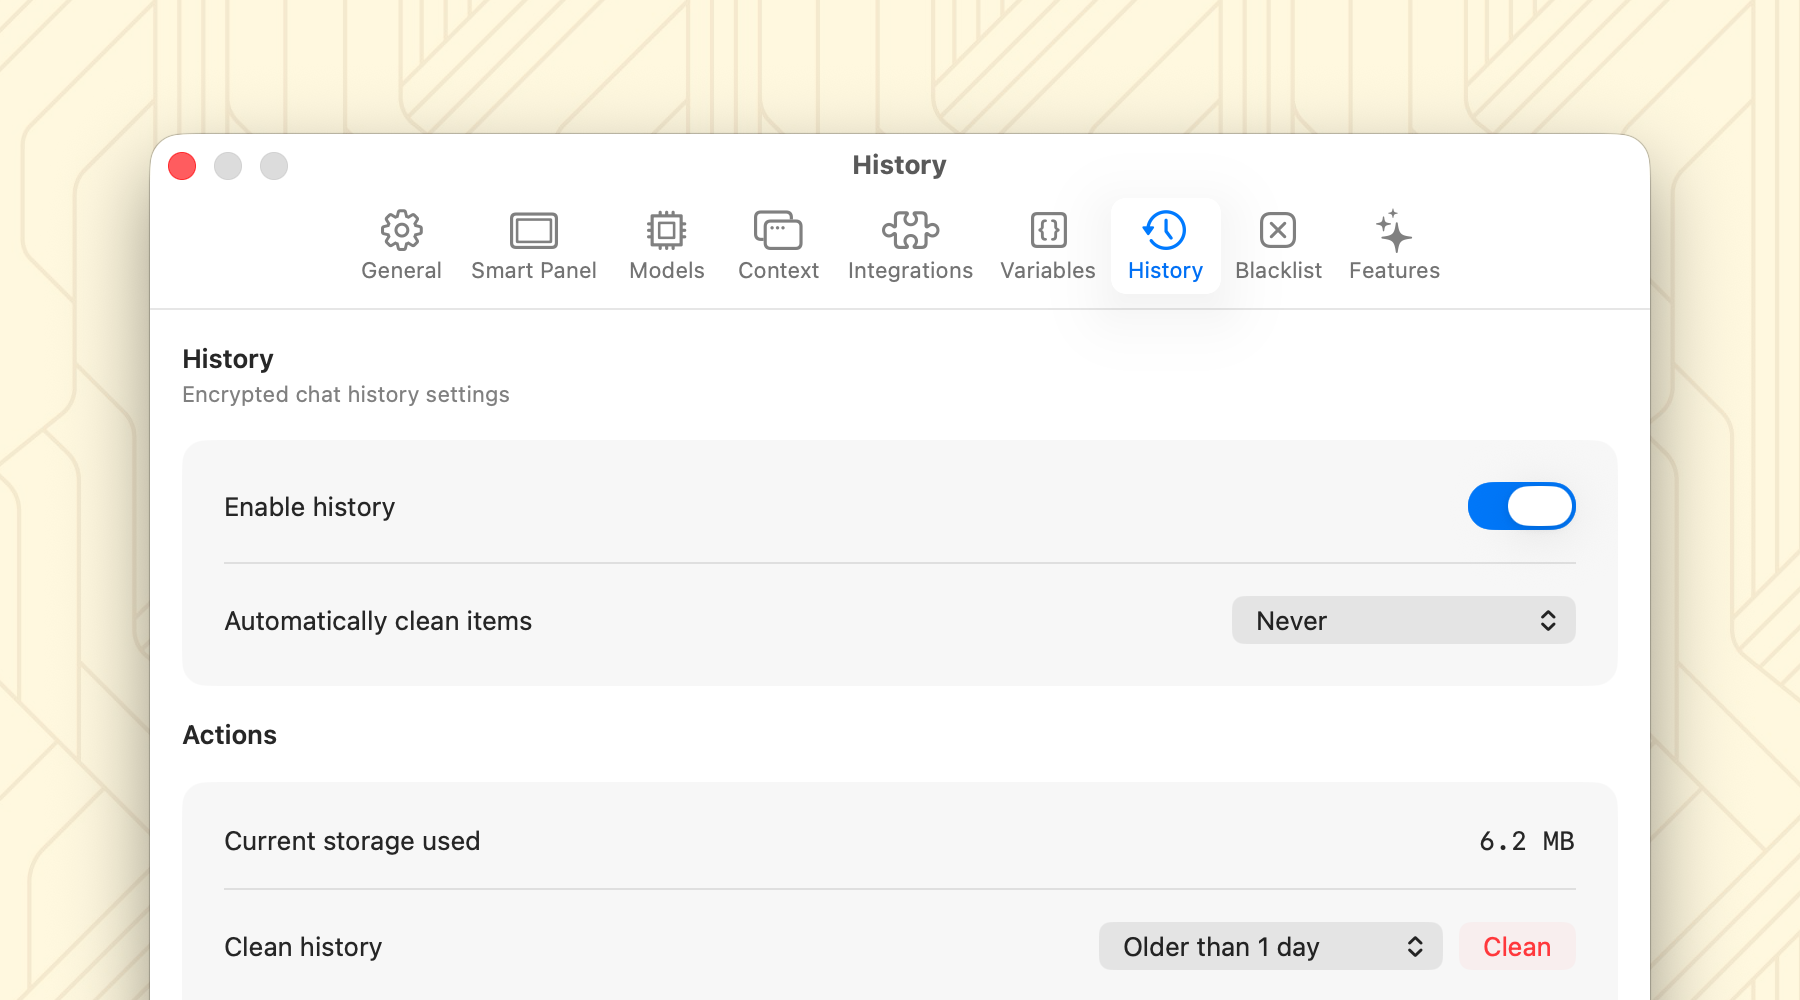Click the current storage used value
This screenshot has width=1800, height=1000.
click(x=1525, y=841)
